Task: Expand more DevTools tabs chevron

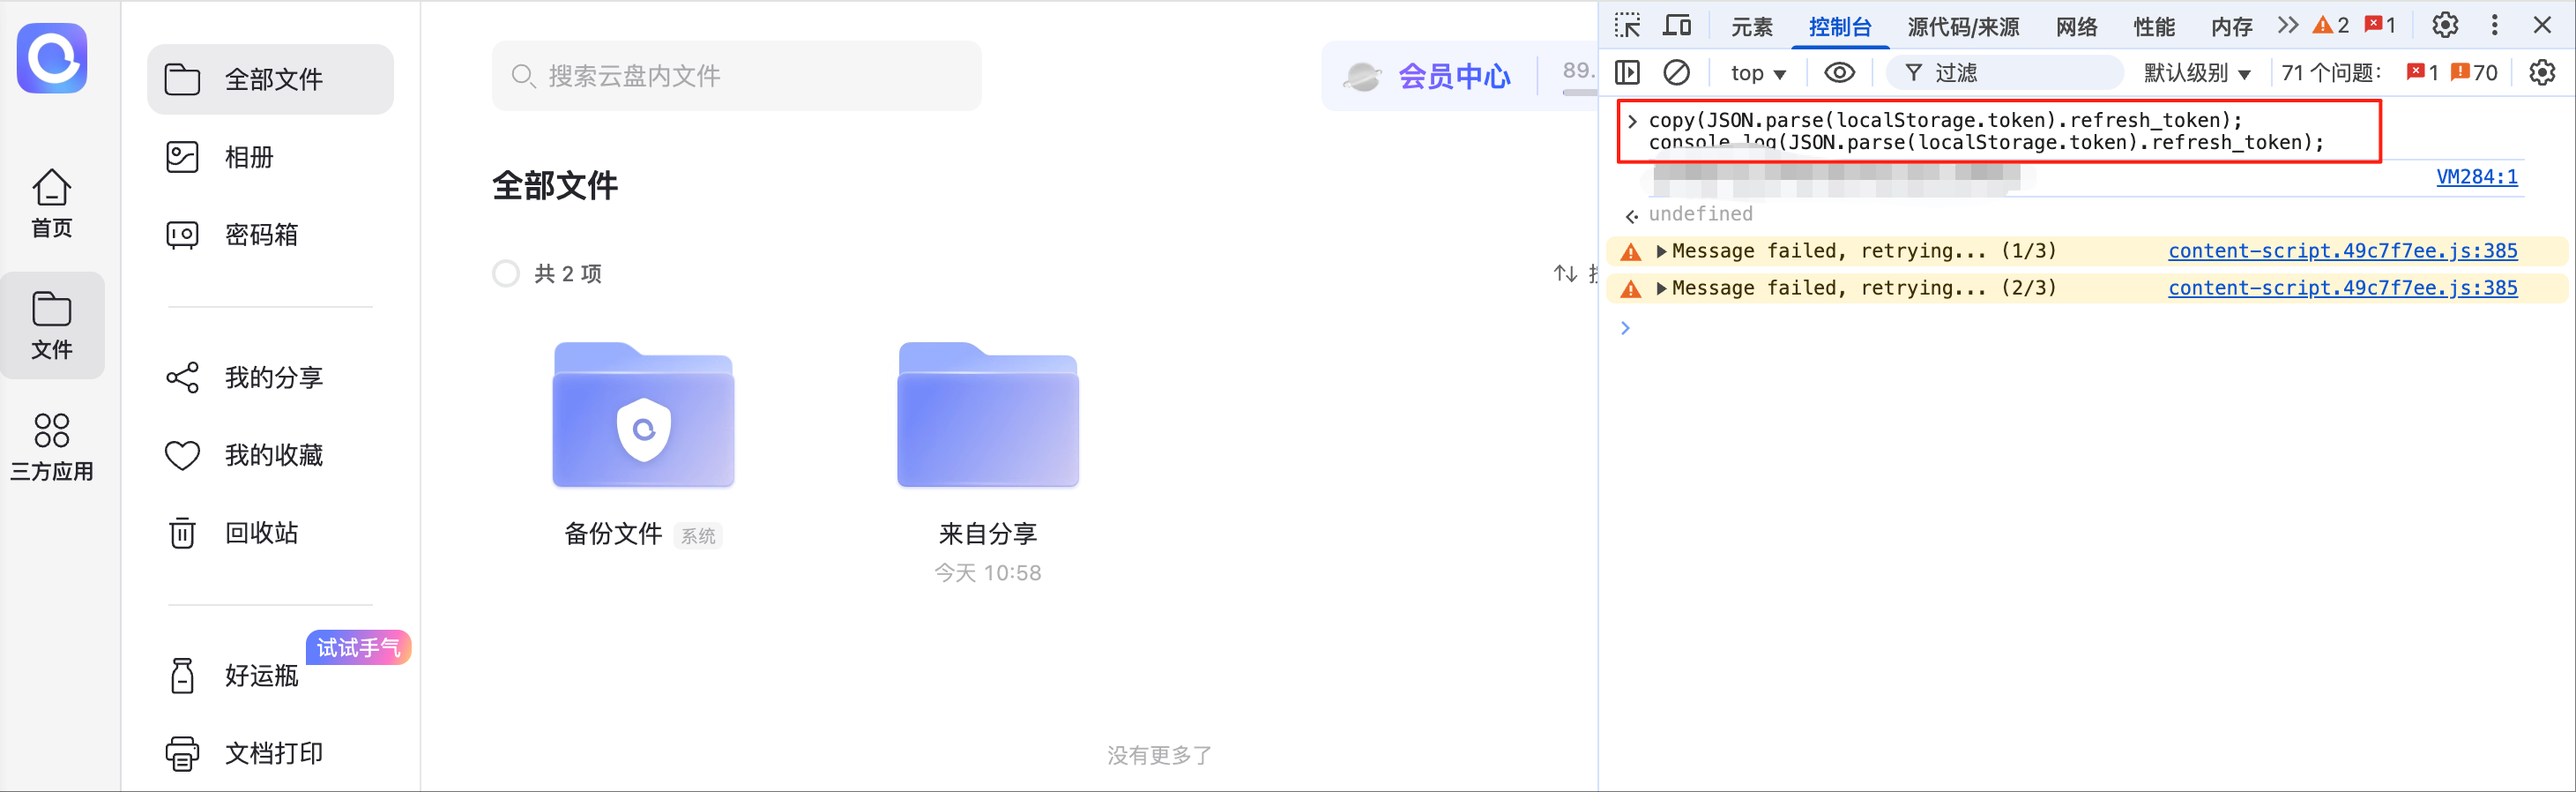Action: click(2287, 25)
